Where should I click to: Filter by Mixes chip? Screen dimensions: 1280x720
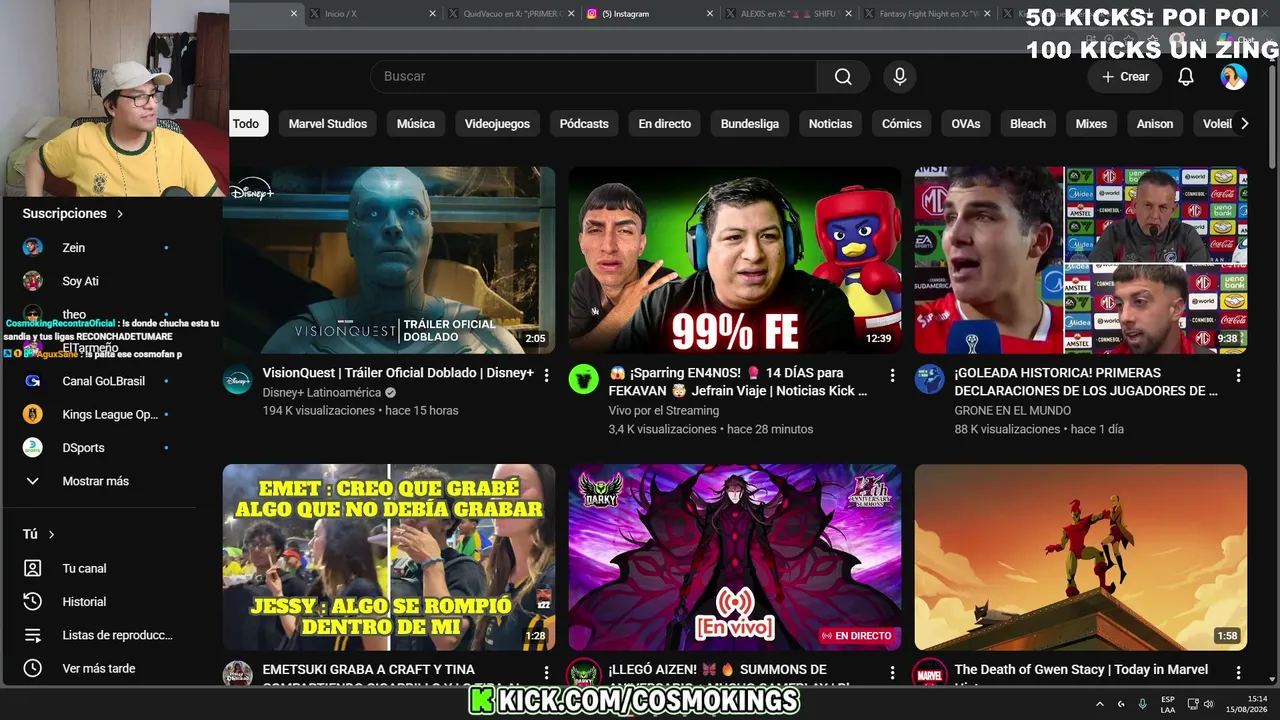1091,124
